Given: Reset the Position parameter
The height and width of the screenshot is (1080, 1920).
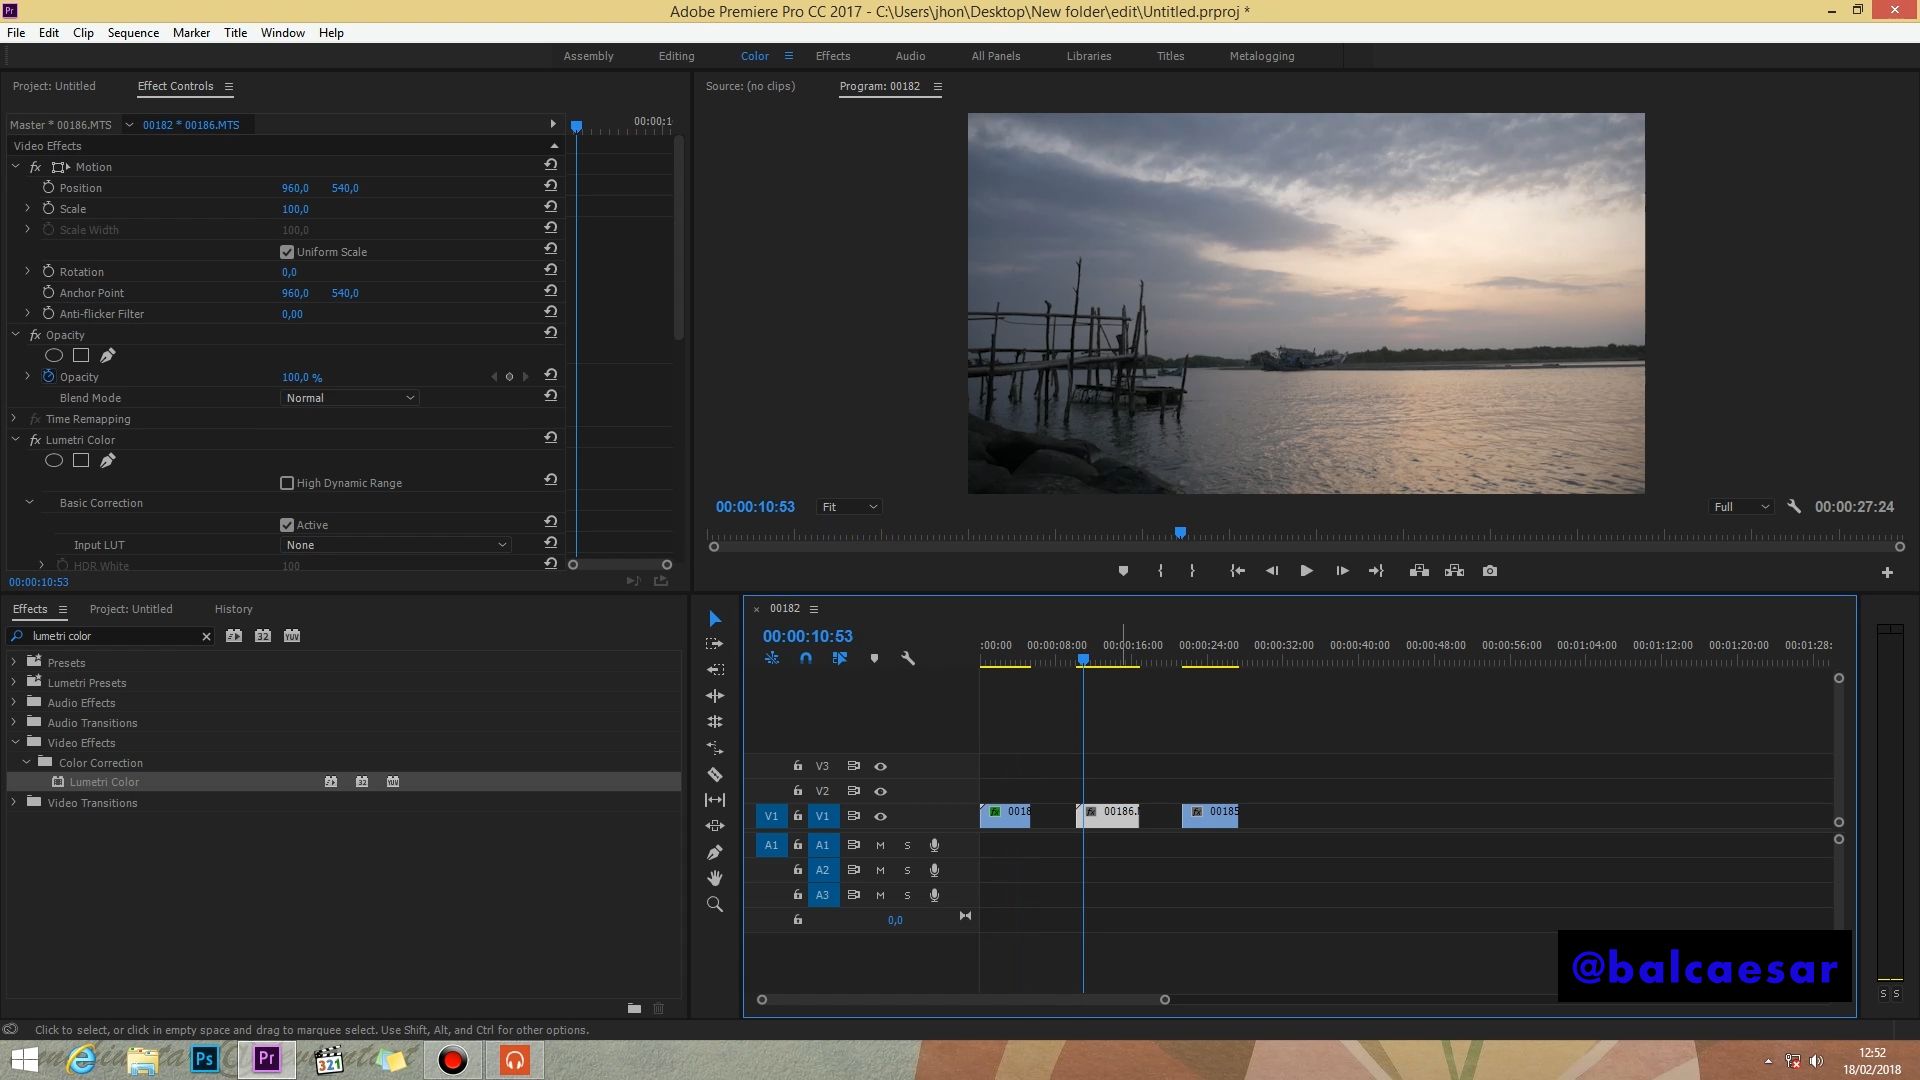Looking at the screenshot, I should 550,187.
